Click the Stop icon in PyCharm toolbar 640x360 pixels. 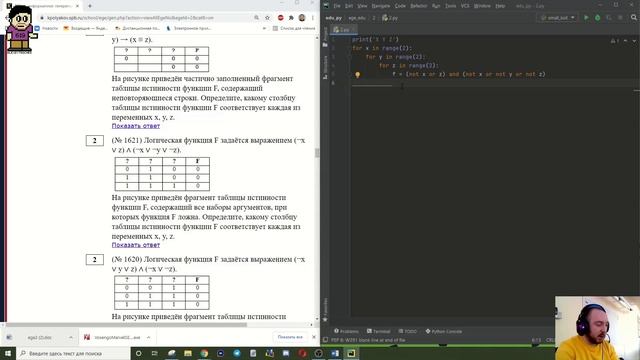(x=620, y=18)
